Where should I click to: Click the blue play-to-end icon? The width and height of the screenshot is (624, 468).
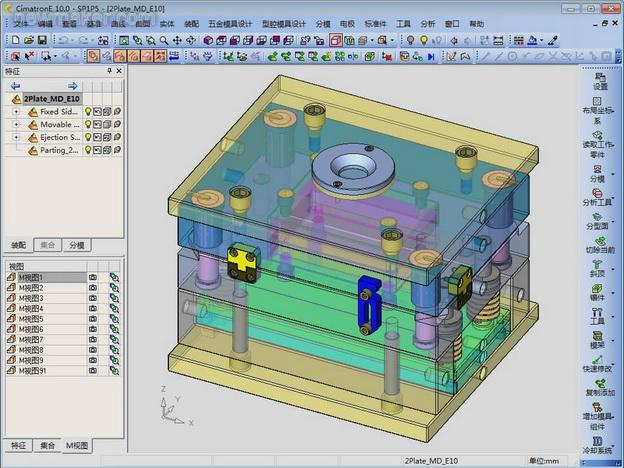click(431, 57)
